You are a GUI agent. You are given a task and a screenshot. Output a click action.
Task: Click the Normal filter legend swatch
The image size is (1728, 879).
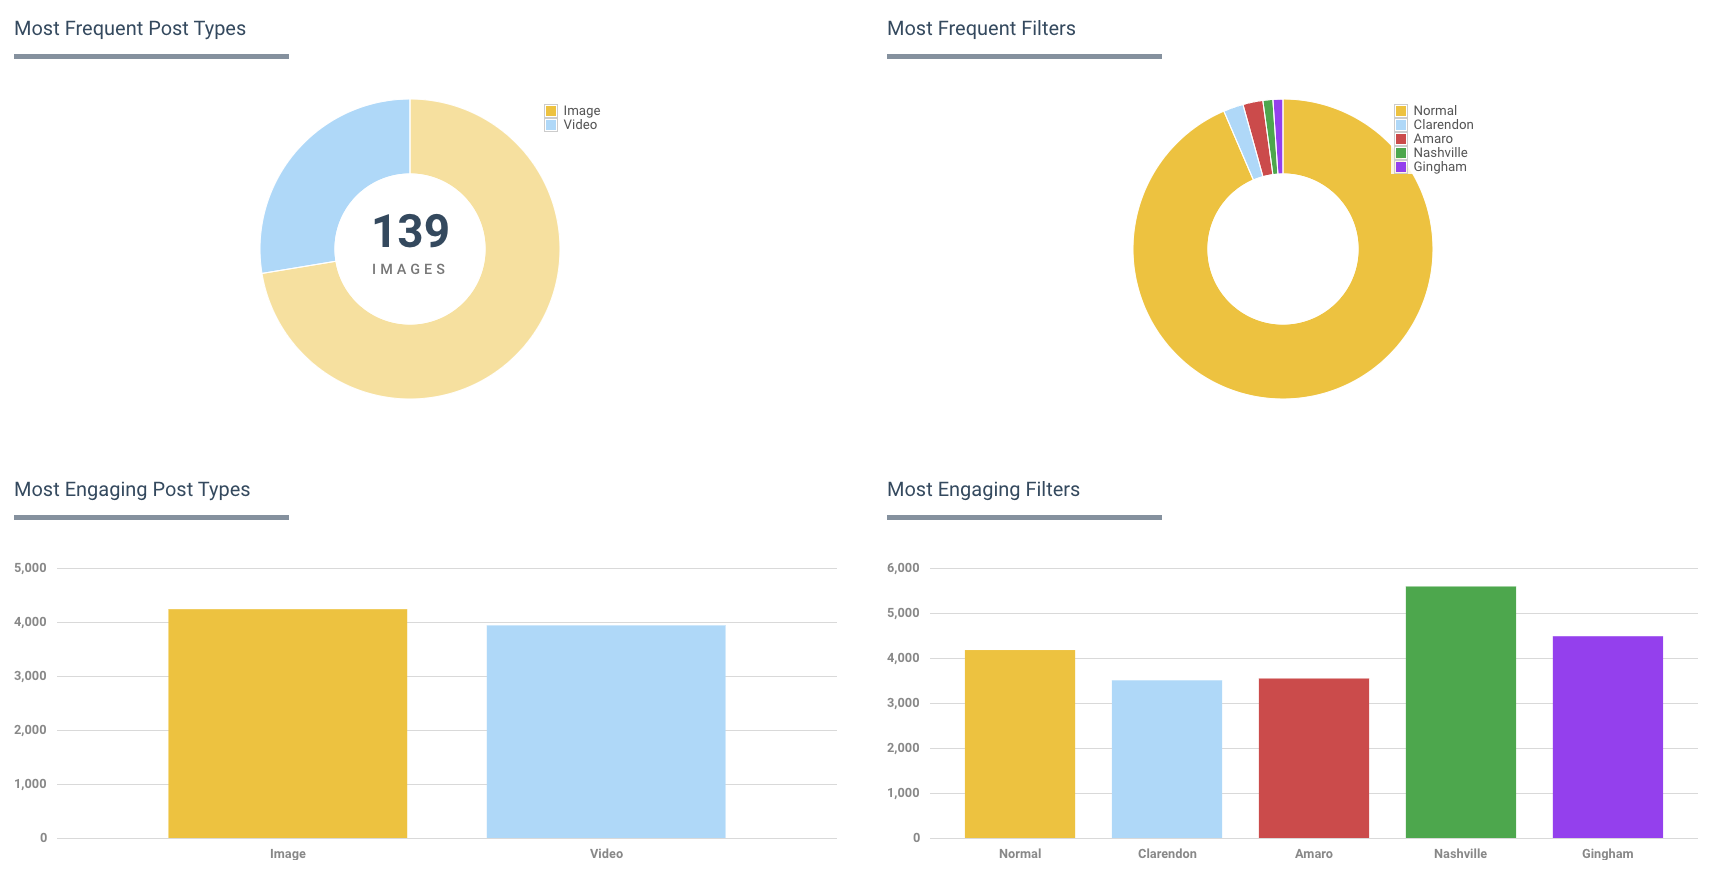(x=1401, y=111)
